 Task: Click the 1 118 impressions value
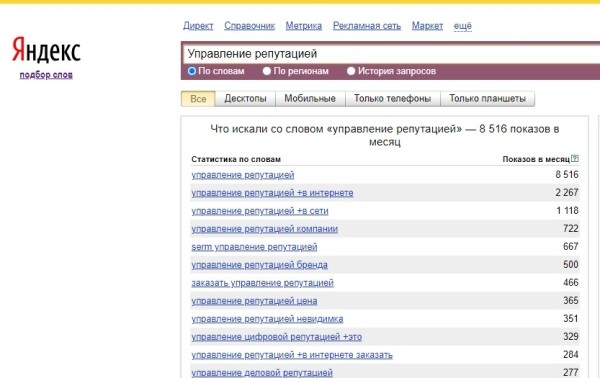click(x=567, y=211)
